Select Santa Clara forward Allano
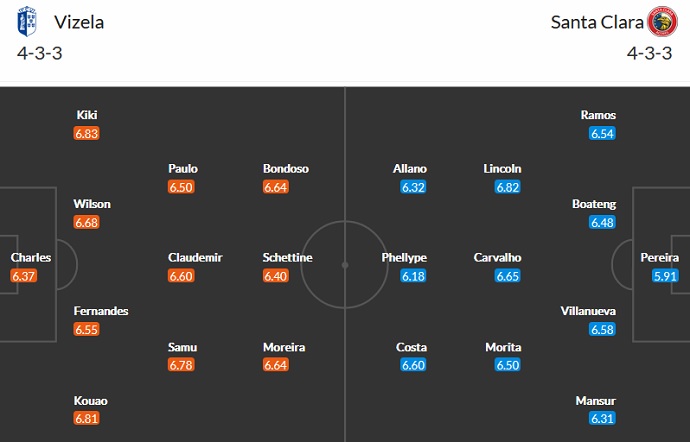 (410, 169)
